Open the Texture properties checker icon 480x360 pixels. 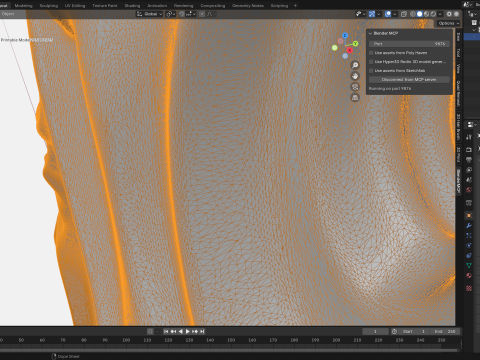[x=469, y=288]
